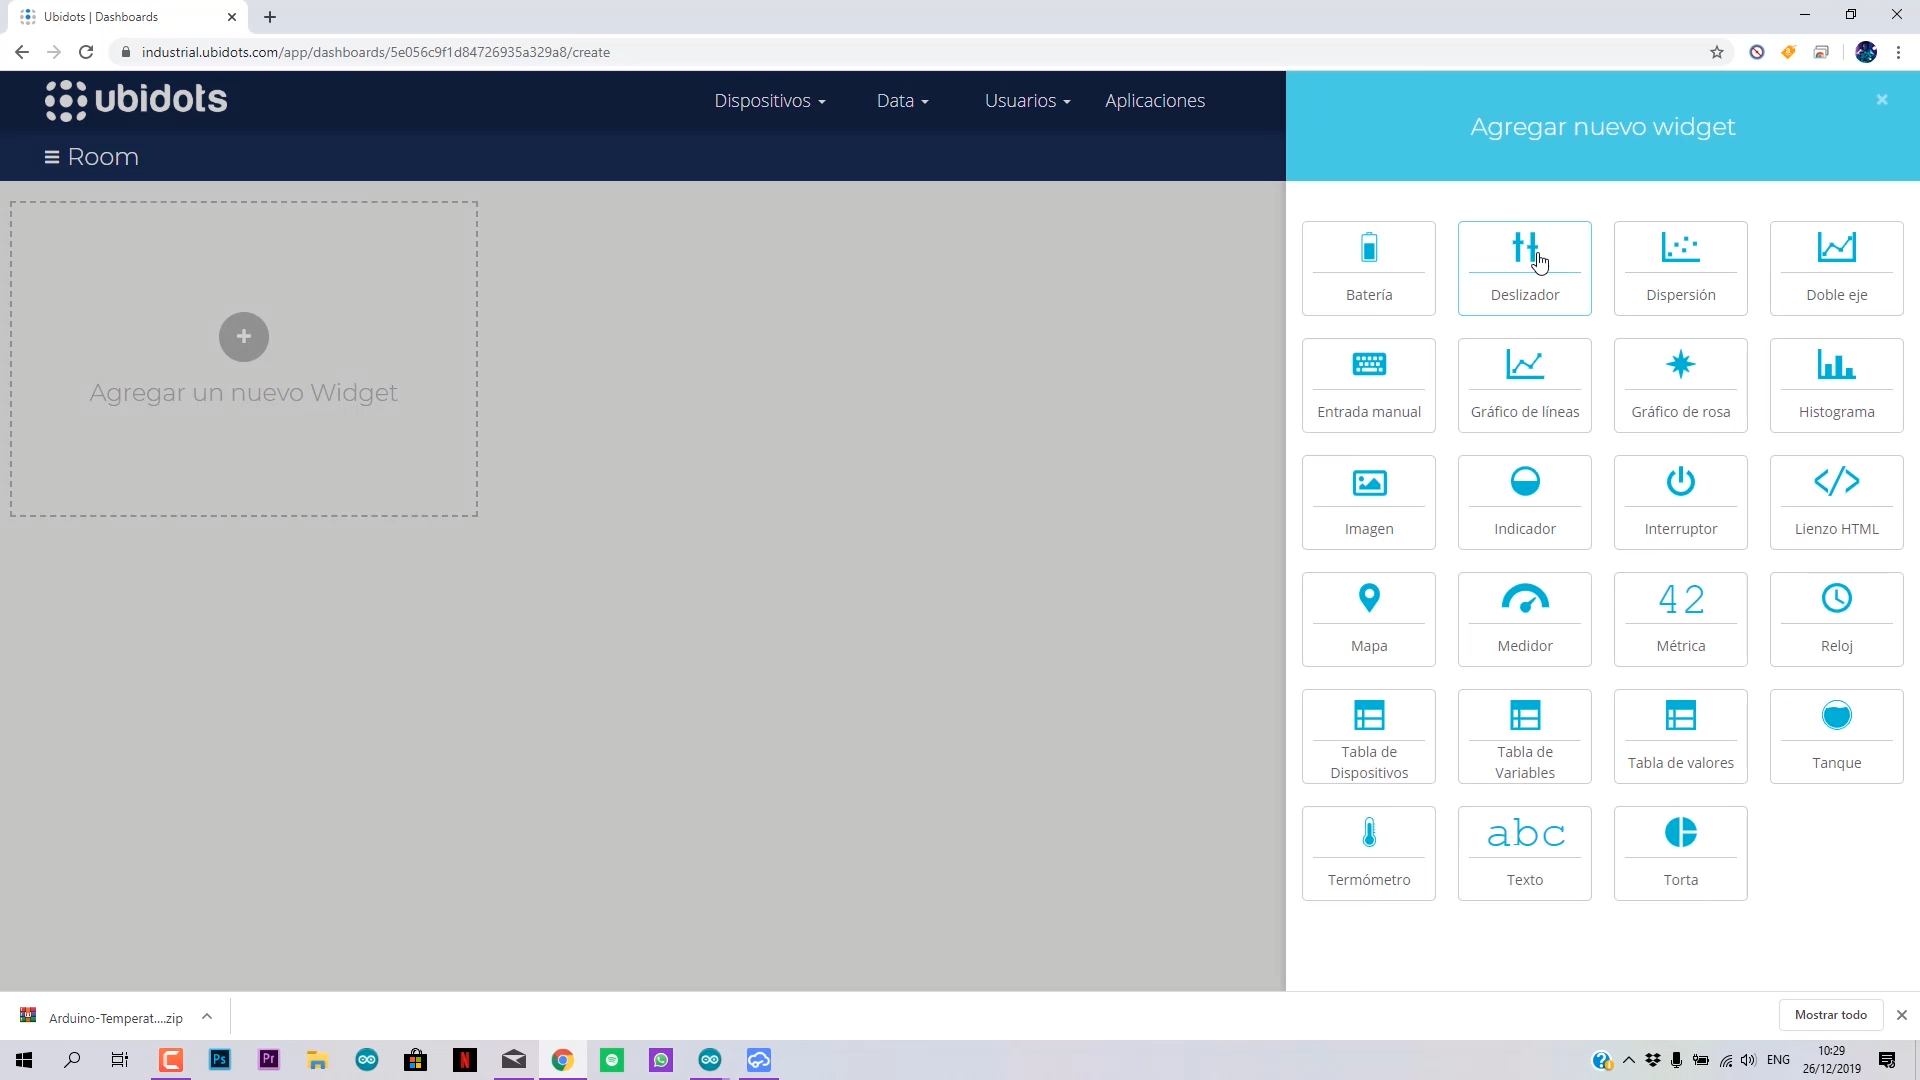Open the Windows notification center
This screenshot has width=1920, height=1080.
click(1886, 1060)
